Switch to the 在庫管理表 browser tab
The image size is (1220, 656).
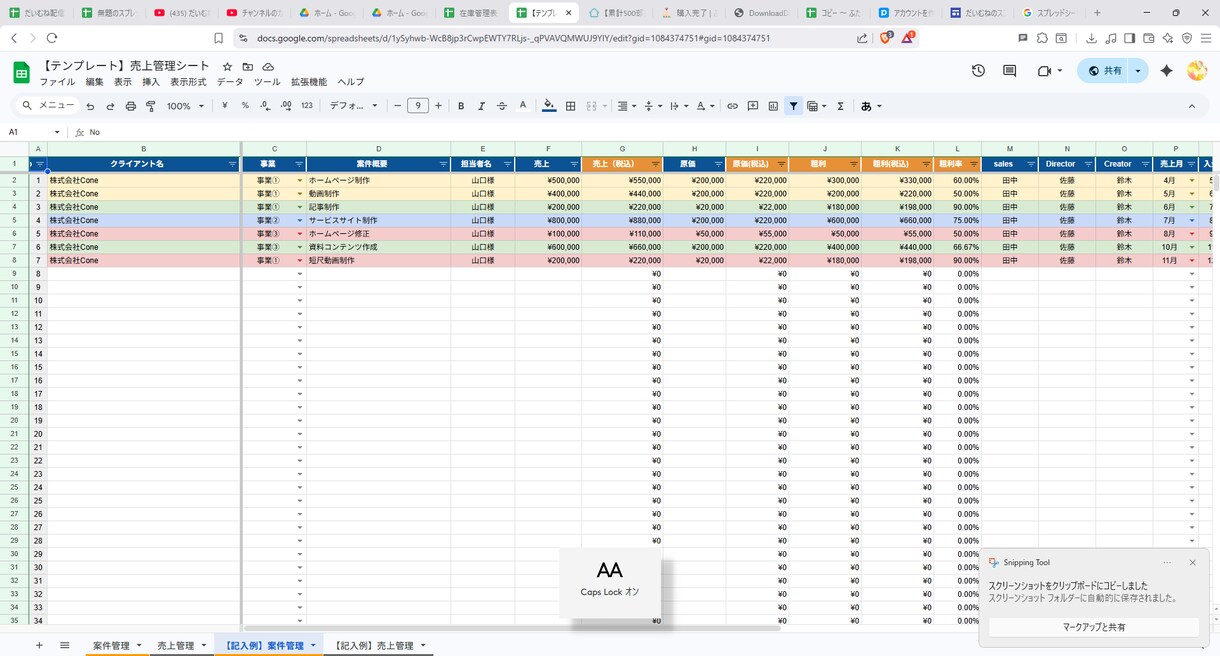pyautogui.click(x=471, y=13)
